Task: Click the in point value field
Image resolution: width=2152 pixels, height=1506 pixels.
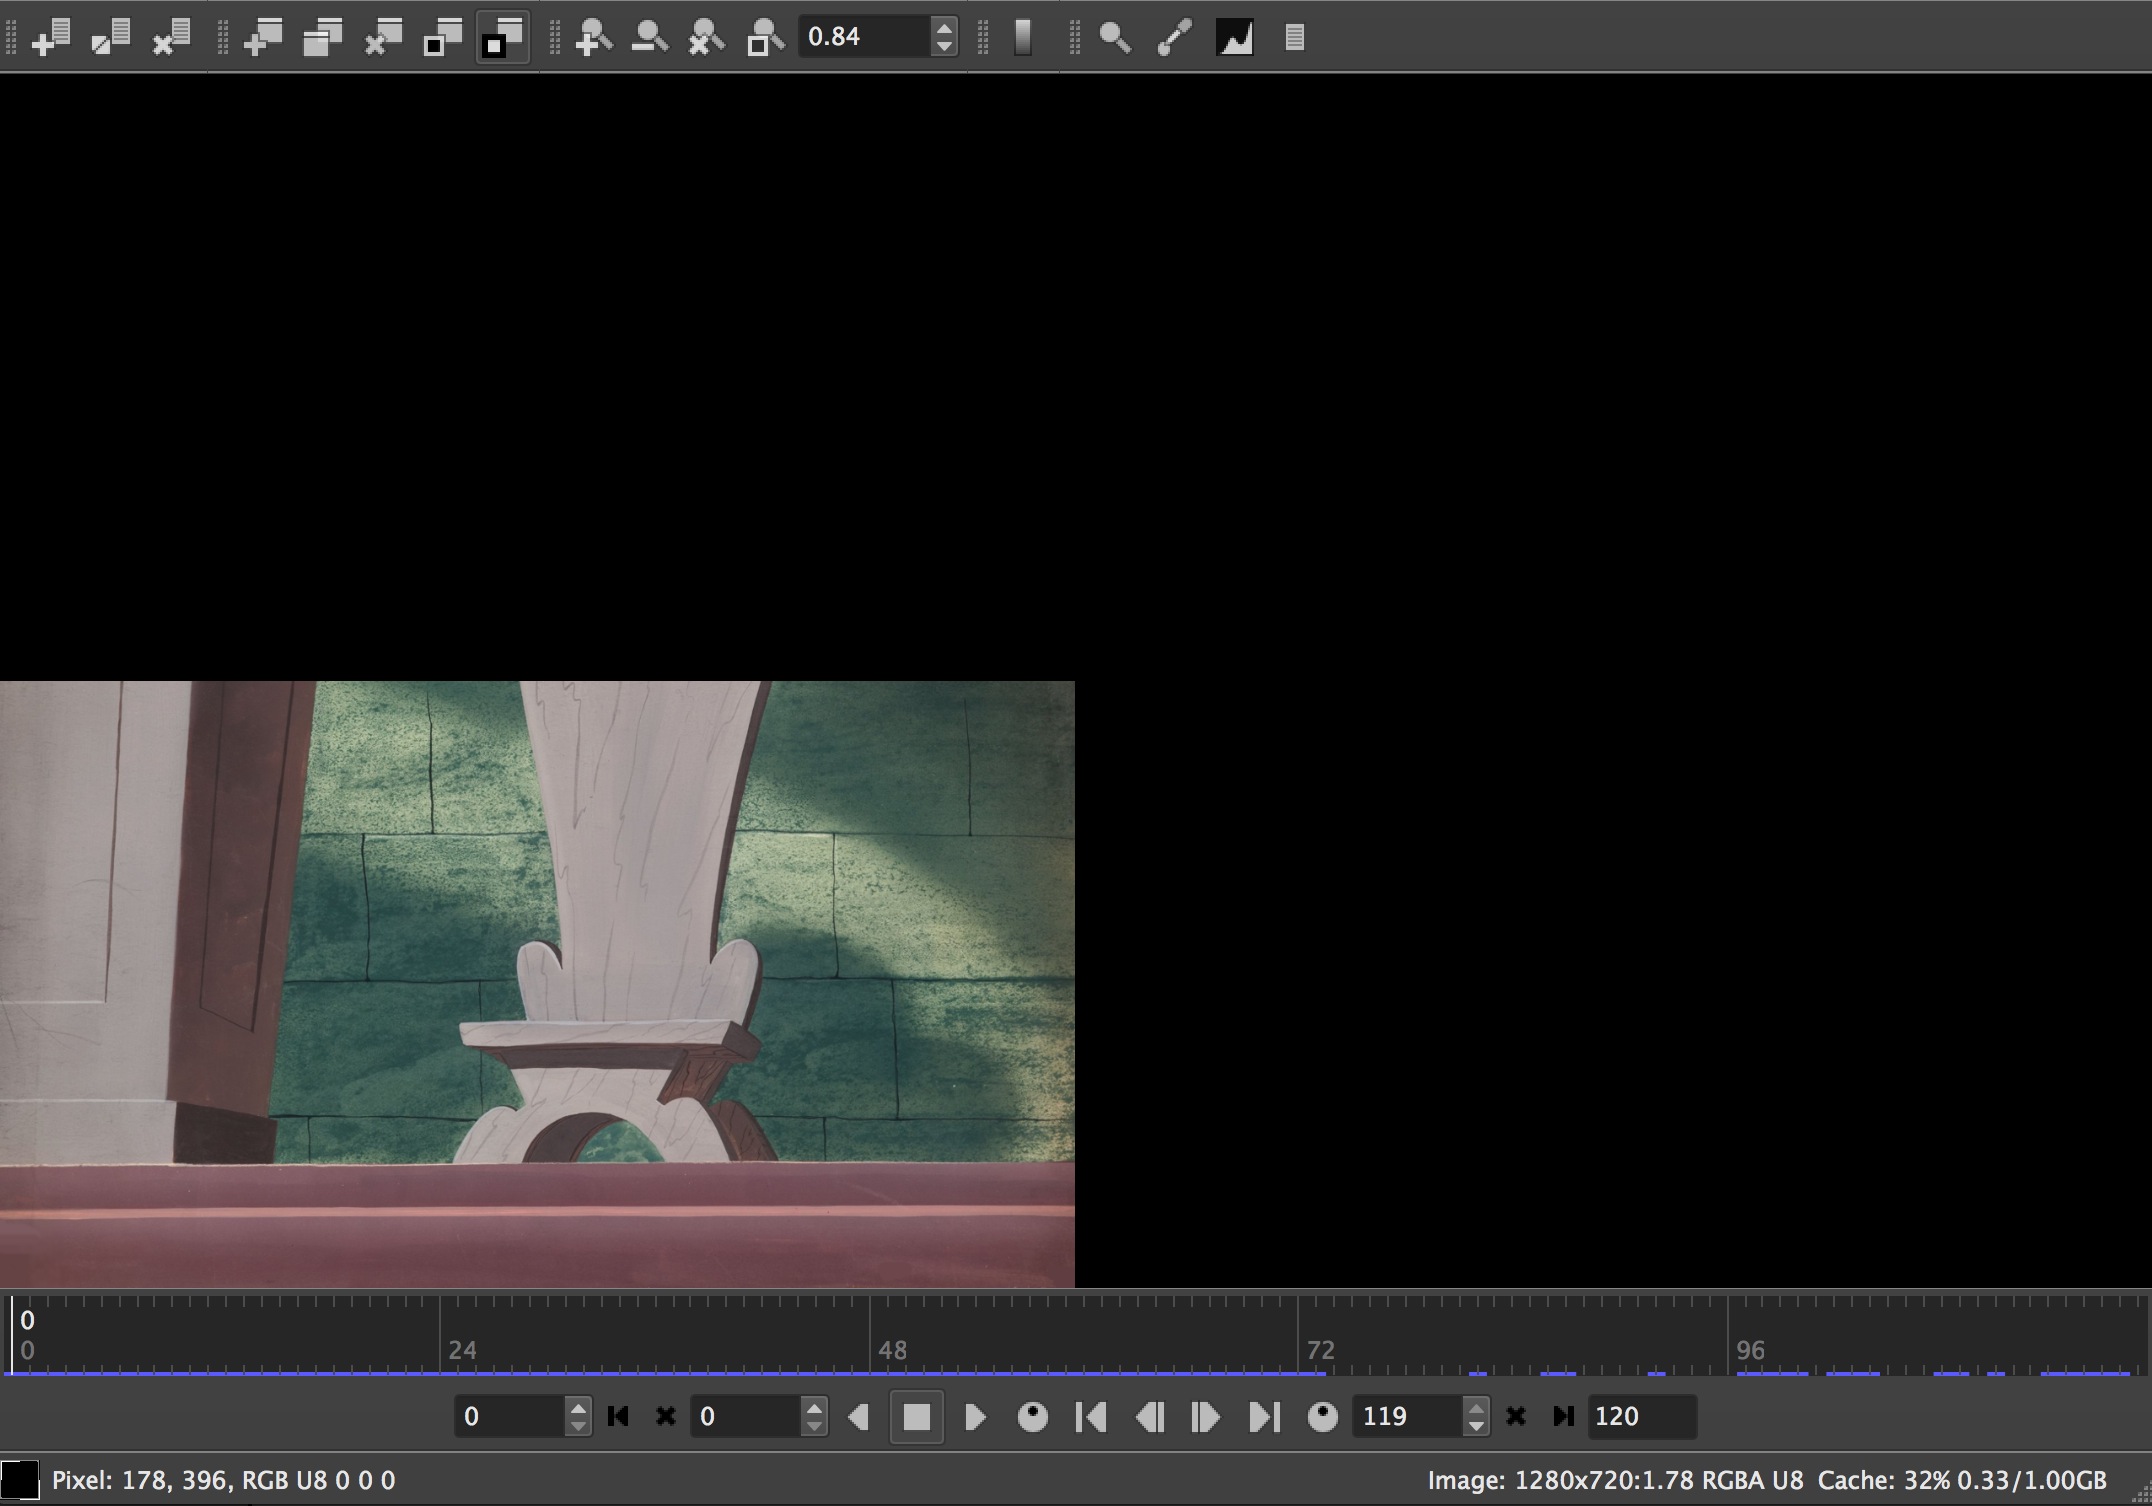Action: 746,1416
